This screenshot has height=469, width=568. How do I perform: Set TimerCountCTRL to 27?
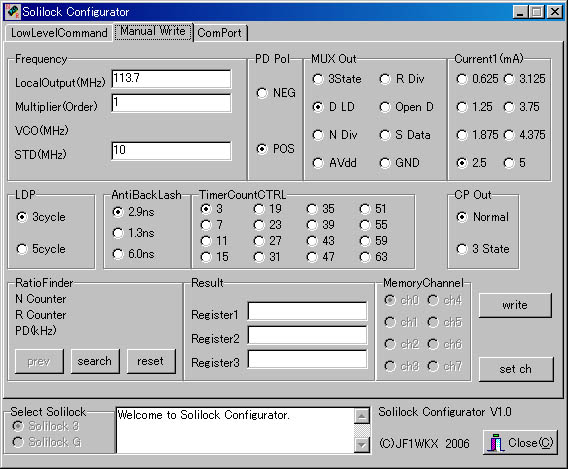point(267,241)
